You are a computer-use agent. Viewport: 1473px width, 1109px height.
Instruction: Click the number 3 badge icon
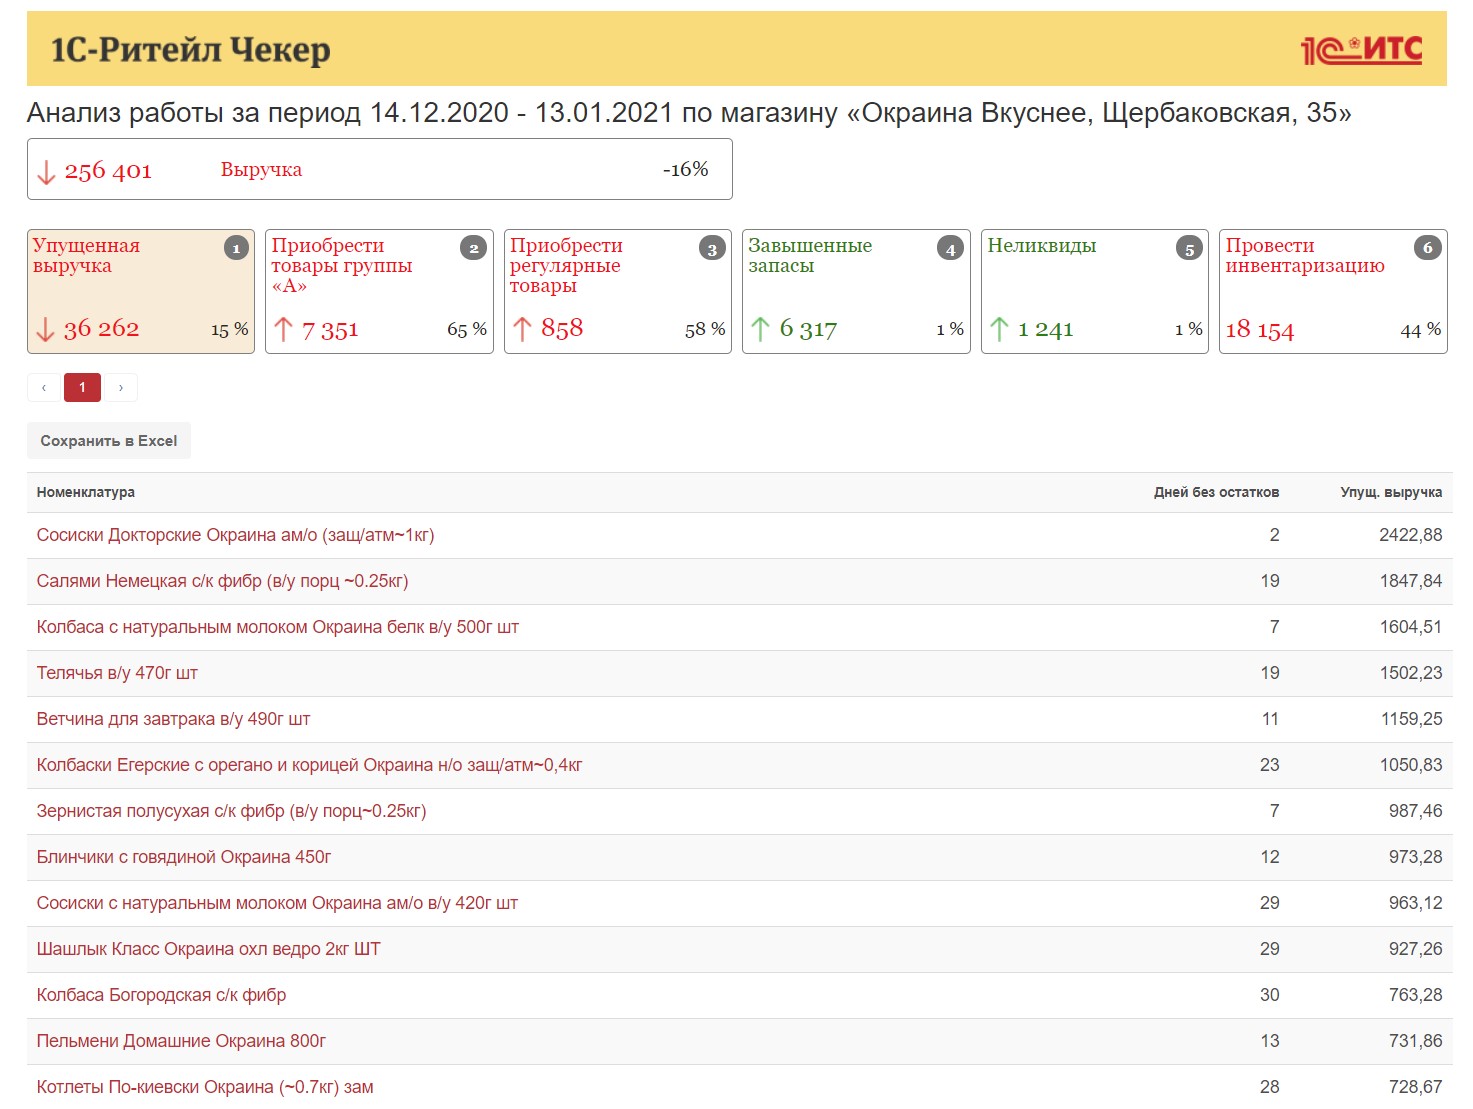pos(712,248)
